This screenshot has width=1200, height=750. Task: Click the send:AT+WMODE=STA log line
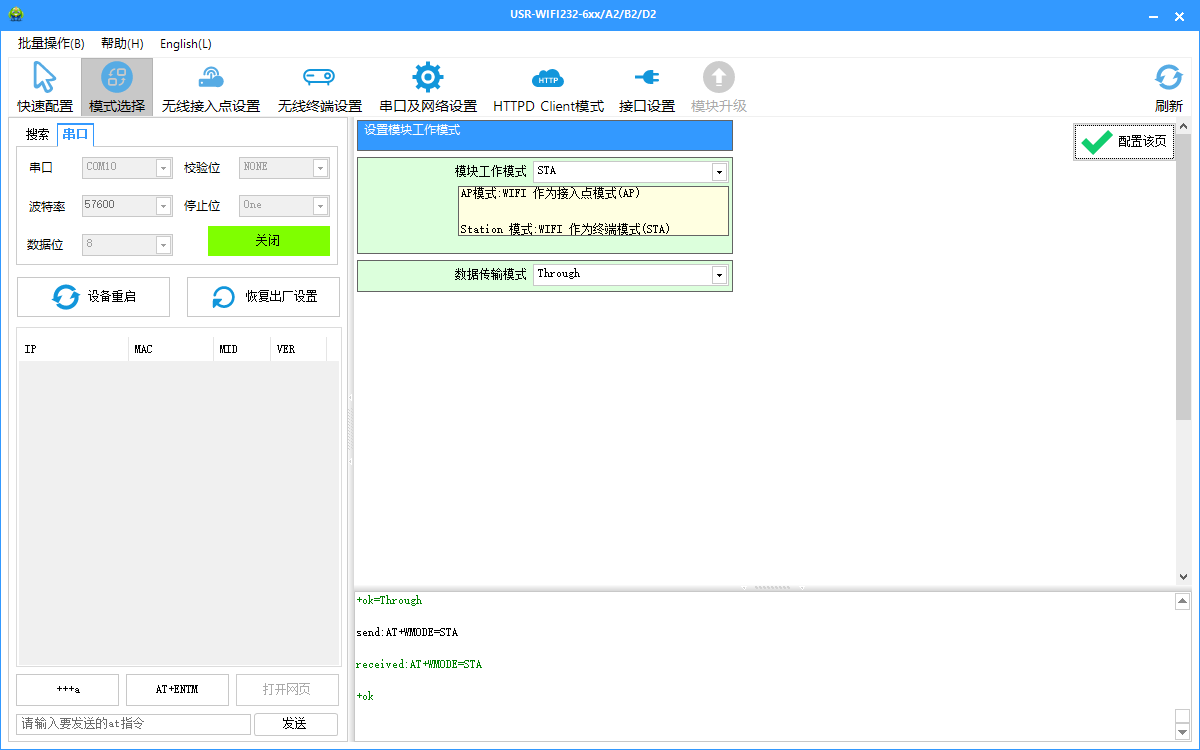point(407,633)
